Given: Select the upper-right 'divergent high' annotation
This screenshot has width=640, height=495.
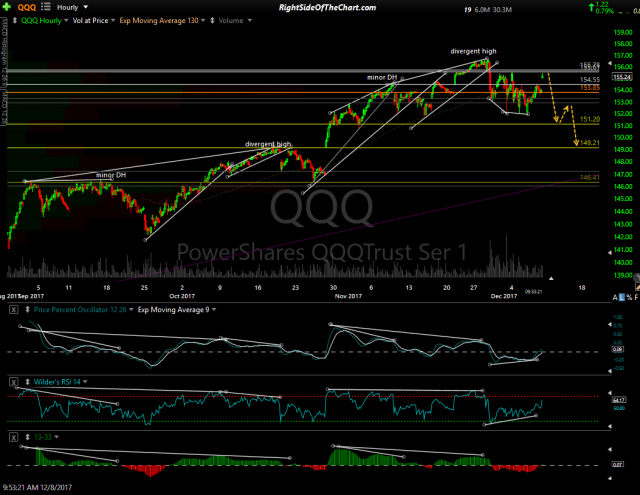Looking at the screenshot, I should (473, 51).
